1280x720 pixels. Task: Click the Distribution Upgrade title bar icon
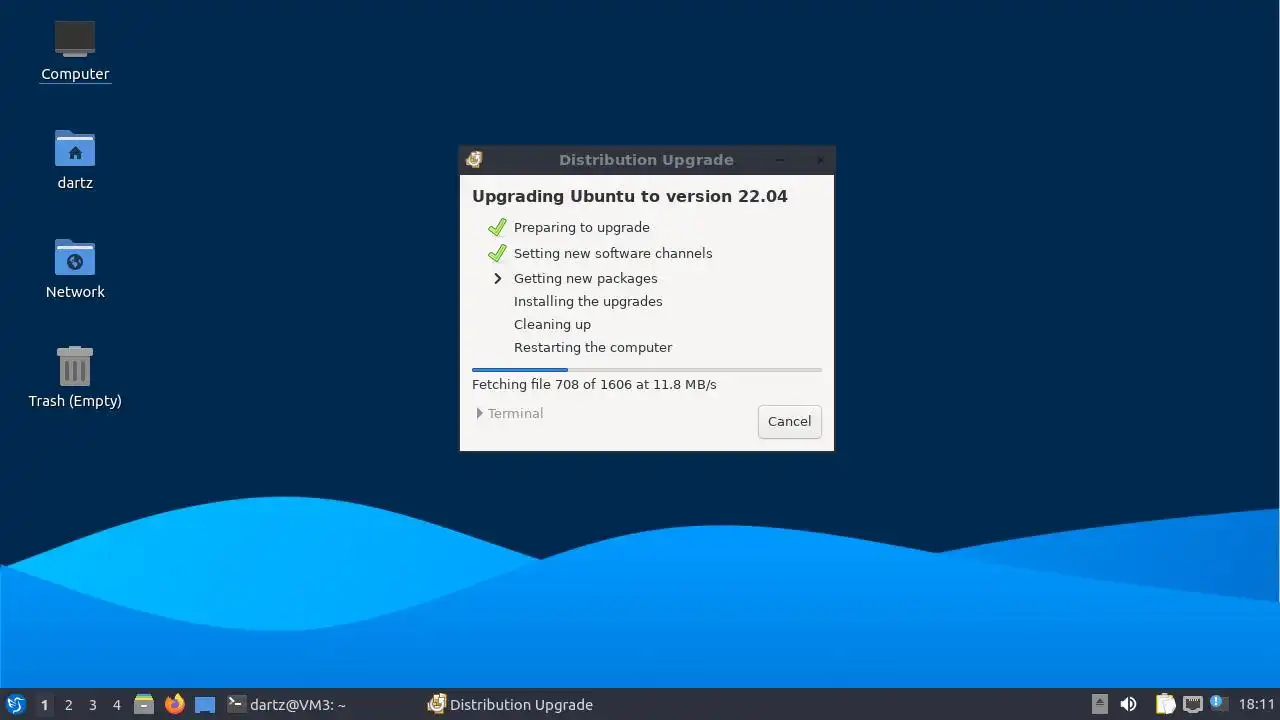(x=474, y=160)
